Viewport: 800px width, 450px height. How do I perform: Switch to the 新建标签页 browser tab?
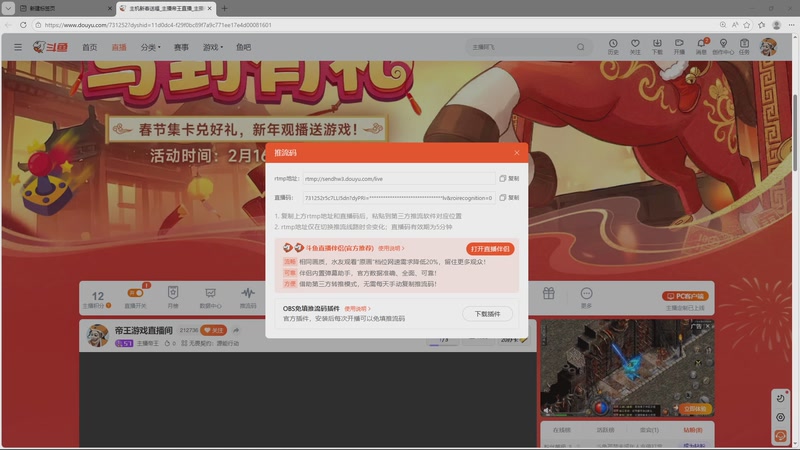tap(65, 8)
